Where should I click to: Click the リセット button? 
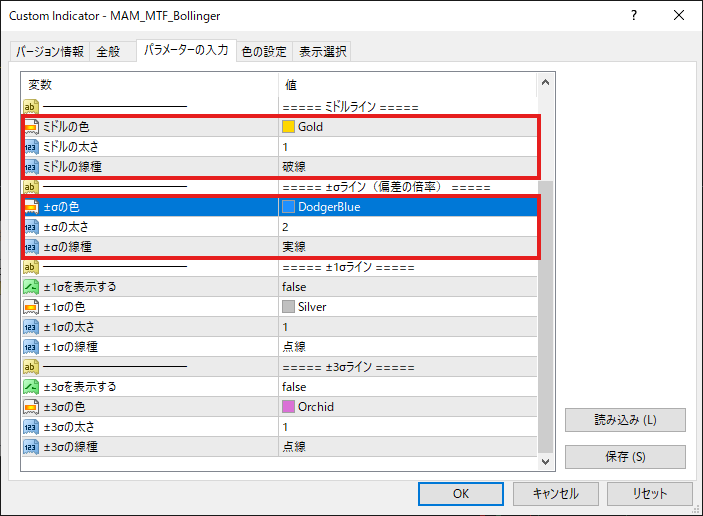click(650, 494)
